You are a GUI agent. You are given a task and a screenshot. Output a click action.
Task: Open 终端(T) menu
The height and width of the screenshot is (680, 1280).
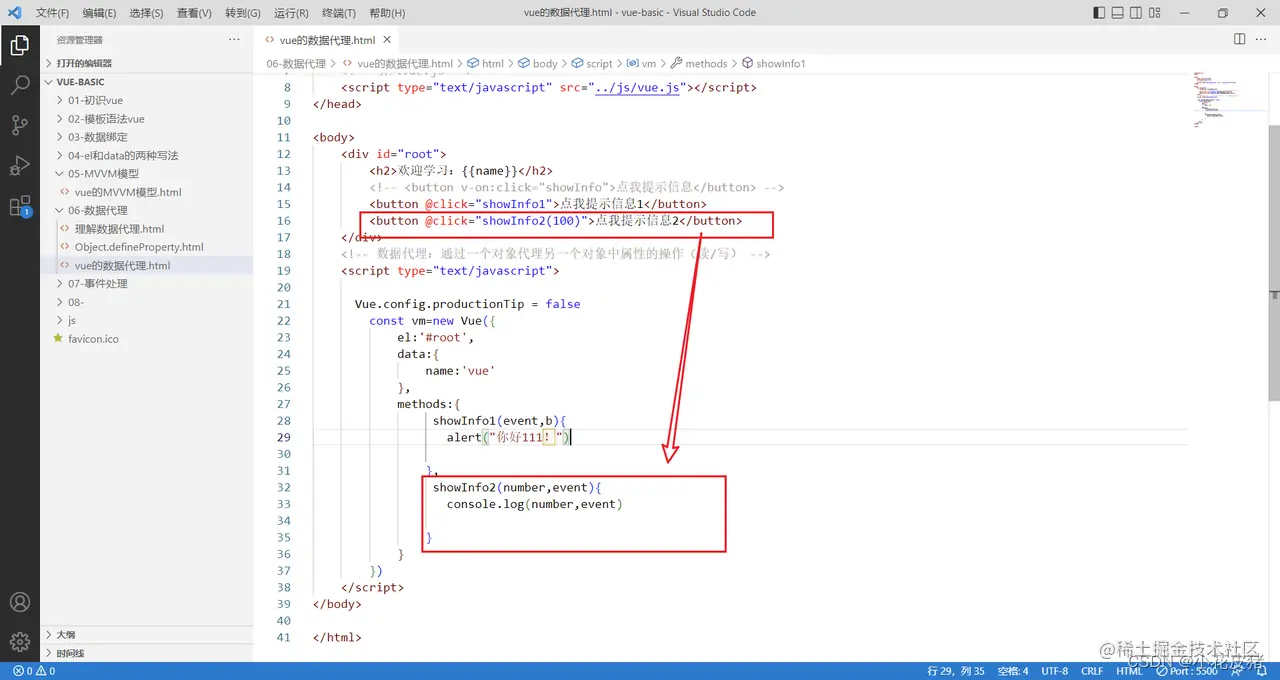(x=338, y=13)
